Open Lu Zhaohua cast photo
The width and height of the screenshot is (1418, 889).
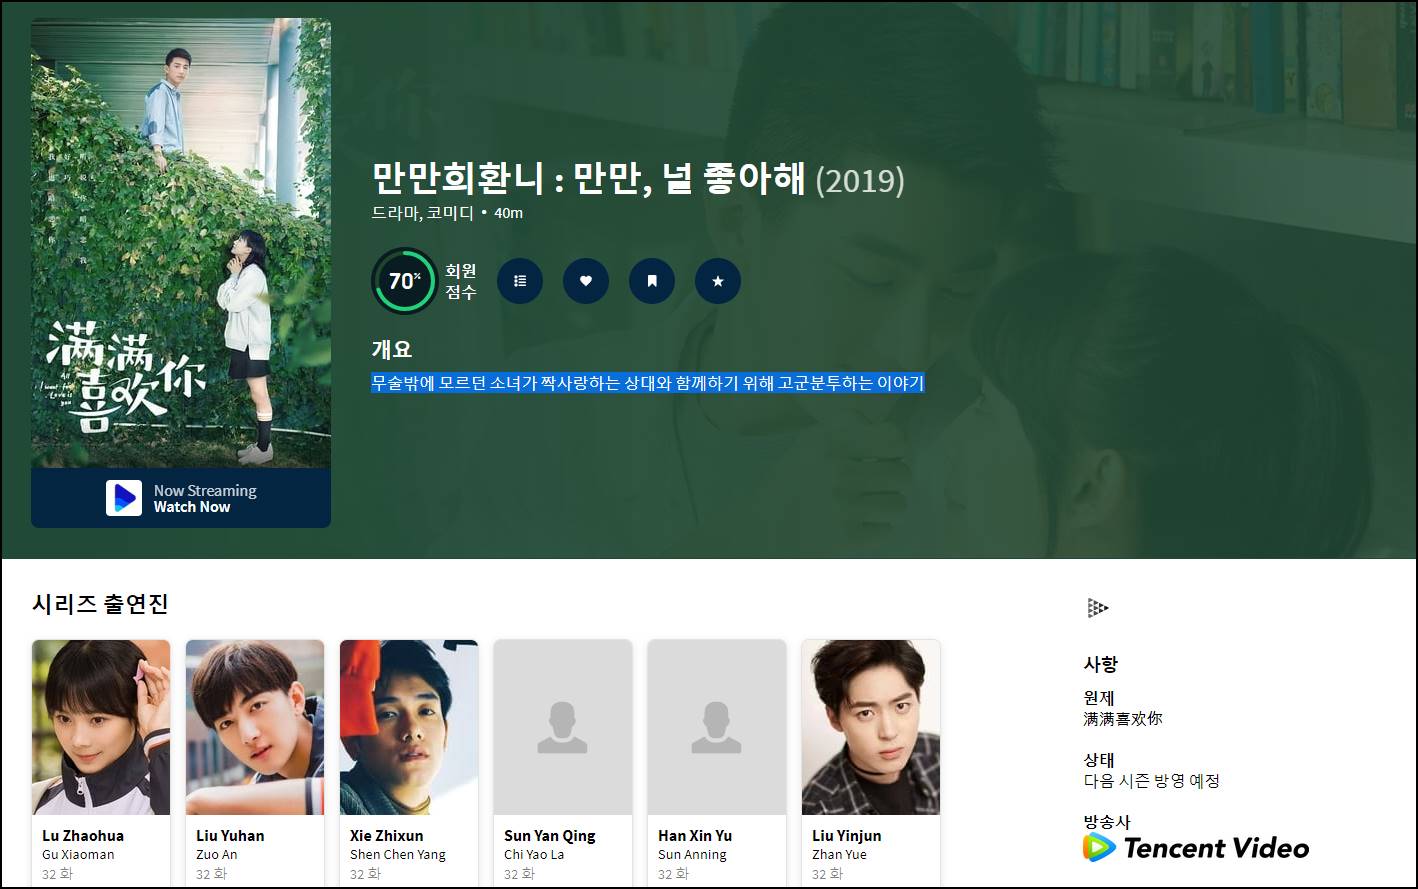point(101,727)
